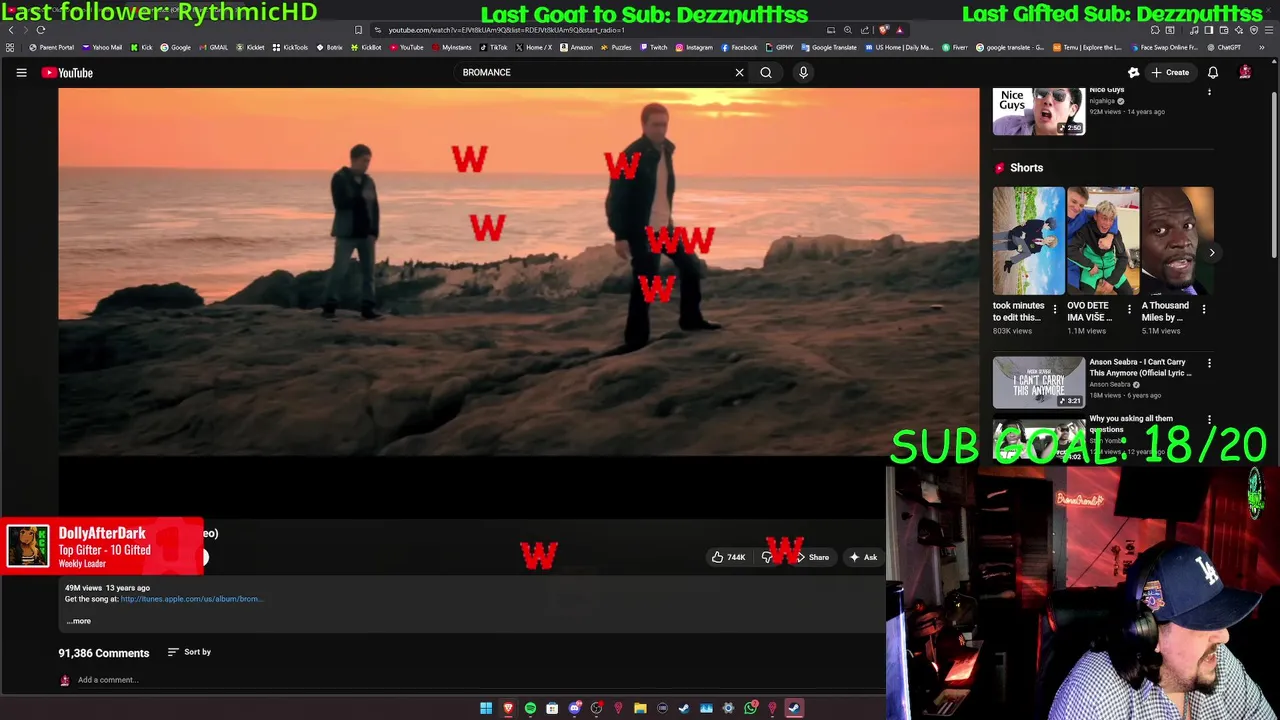
Task: Open Spotify from the taskbar
Action: point(530,708)
